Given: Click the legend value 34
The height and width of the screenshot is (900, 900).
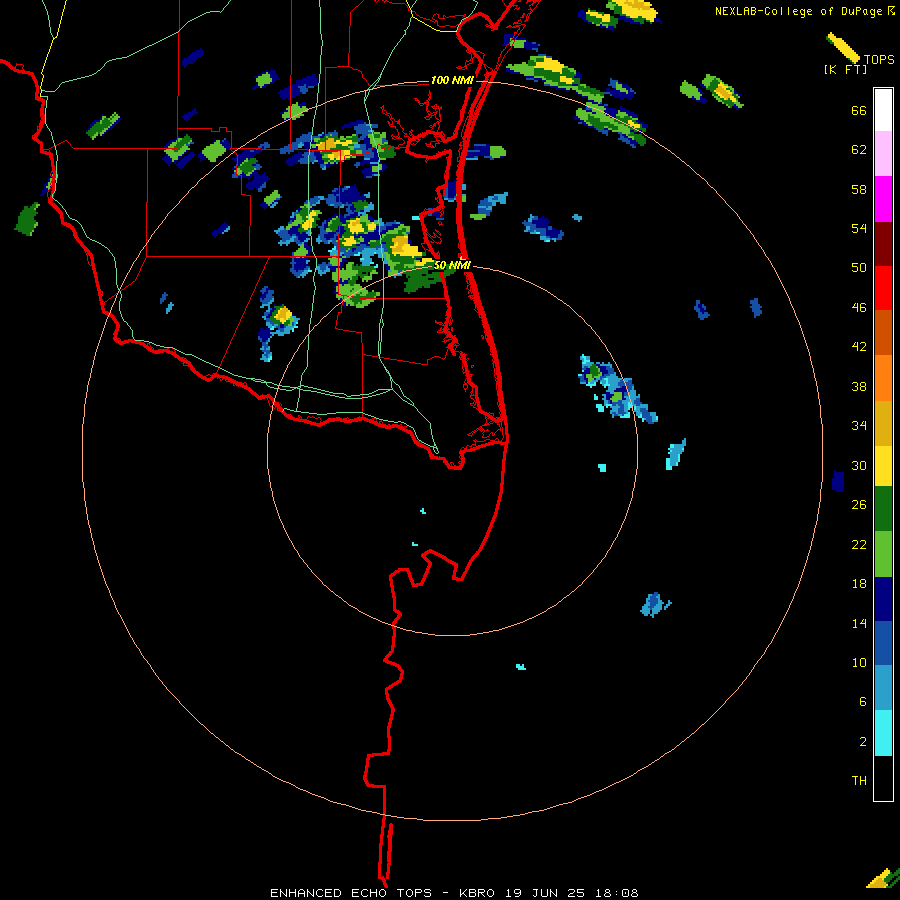Looking at the screenshot, I should 859,425.
